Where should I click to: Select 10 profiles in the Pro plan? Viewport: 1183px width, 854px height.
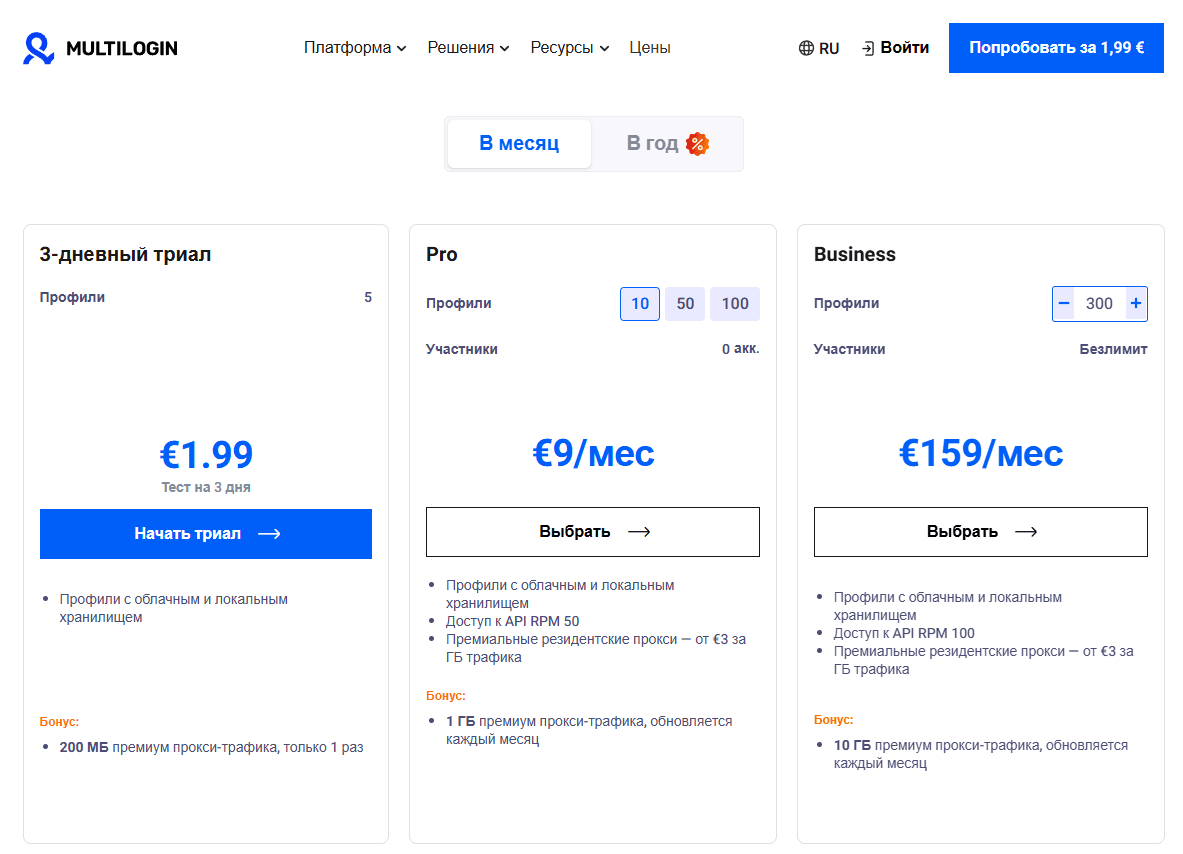(x=639, y=303)
